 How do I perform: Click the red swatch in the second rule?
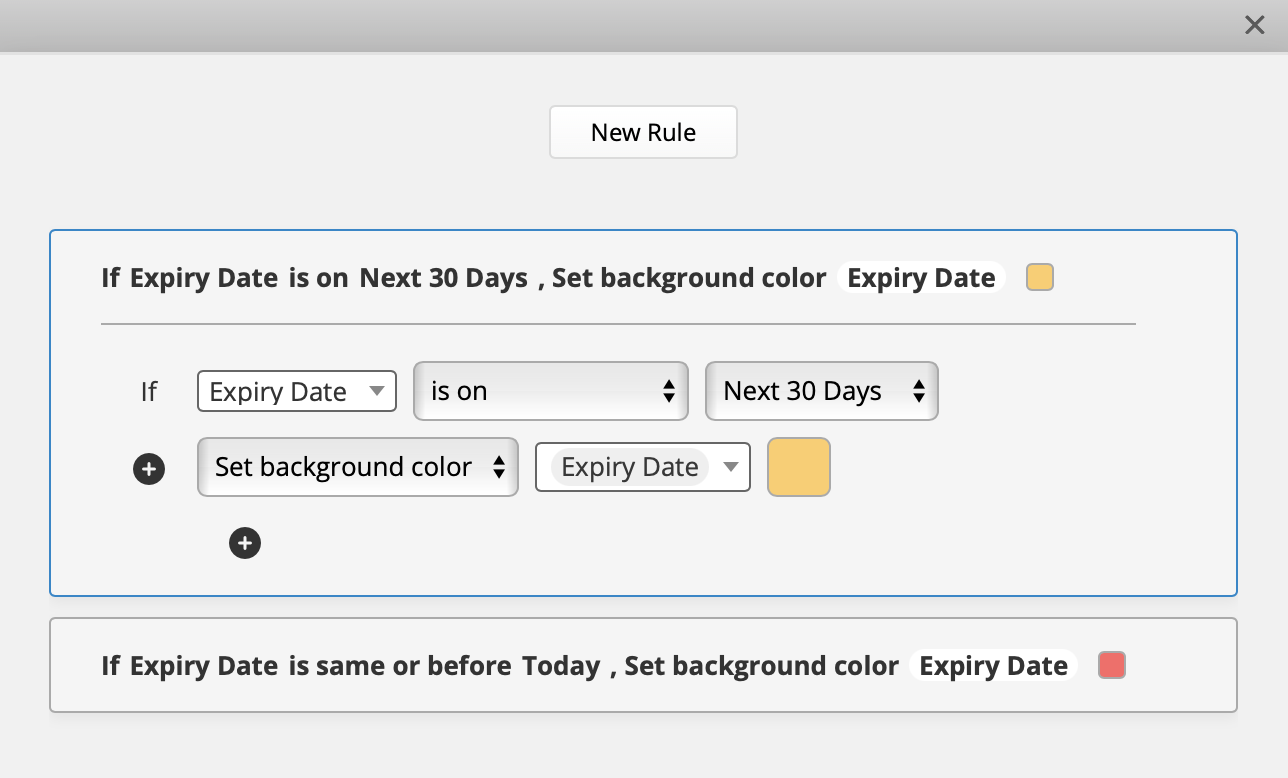pyautogui.click(x=1112, y=666)
